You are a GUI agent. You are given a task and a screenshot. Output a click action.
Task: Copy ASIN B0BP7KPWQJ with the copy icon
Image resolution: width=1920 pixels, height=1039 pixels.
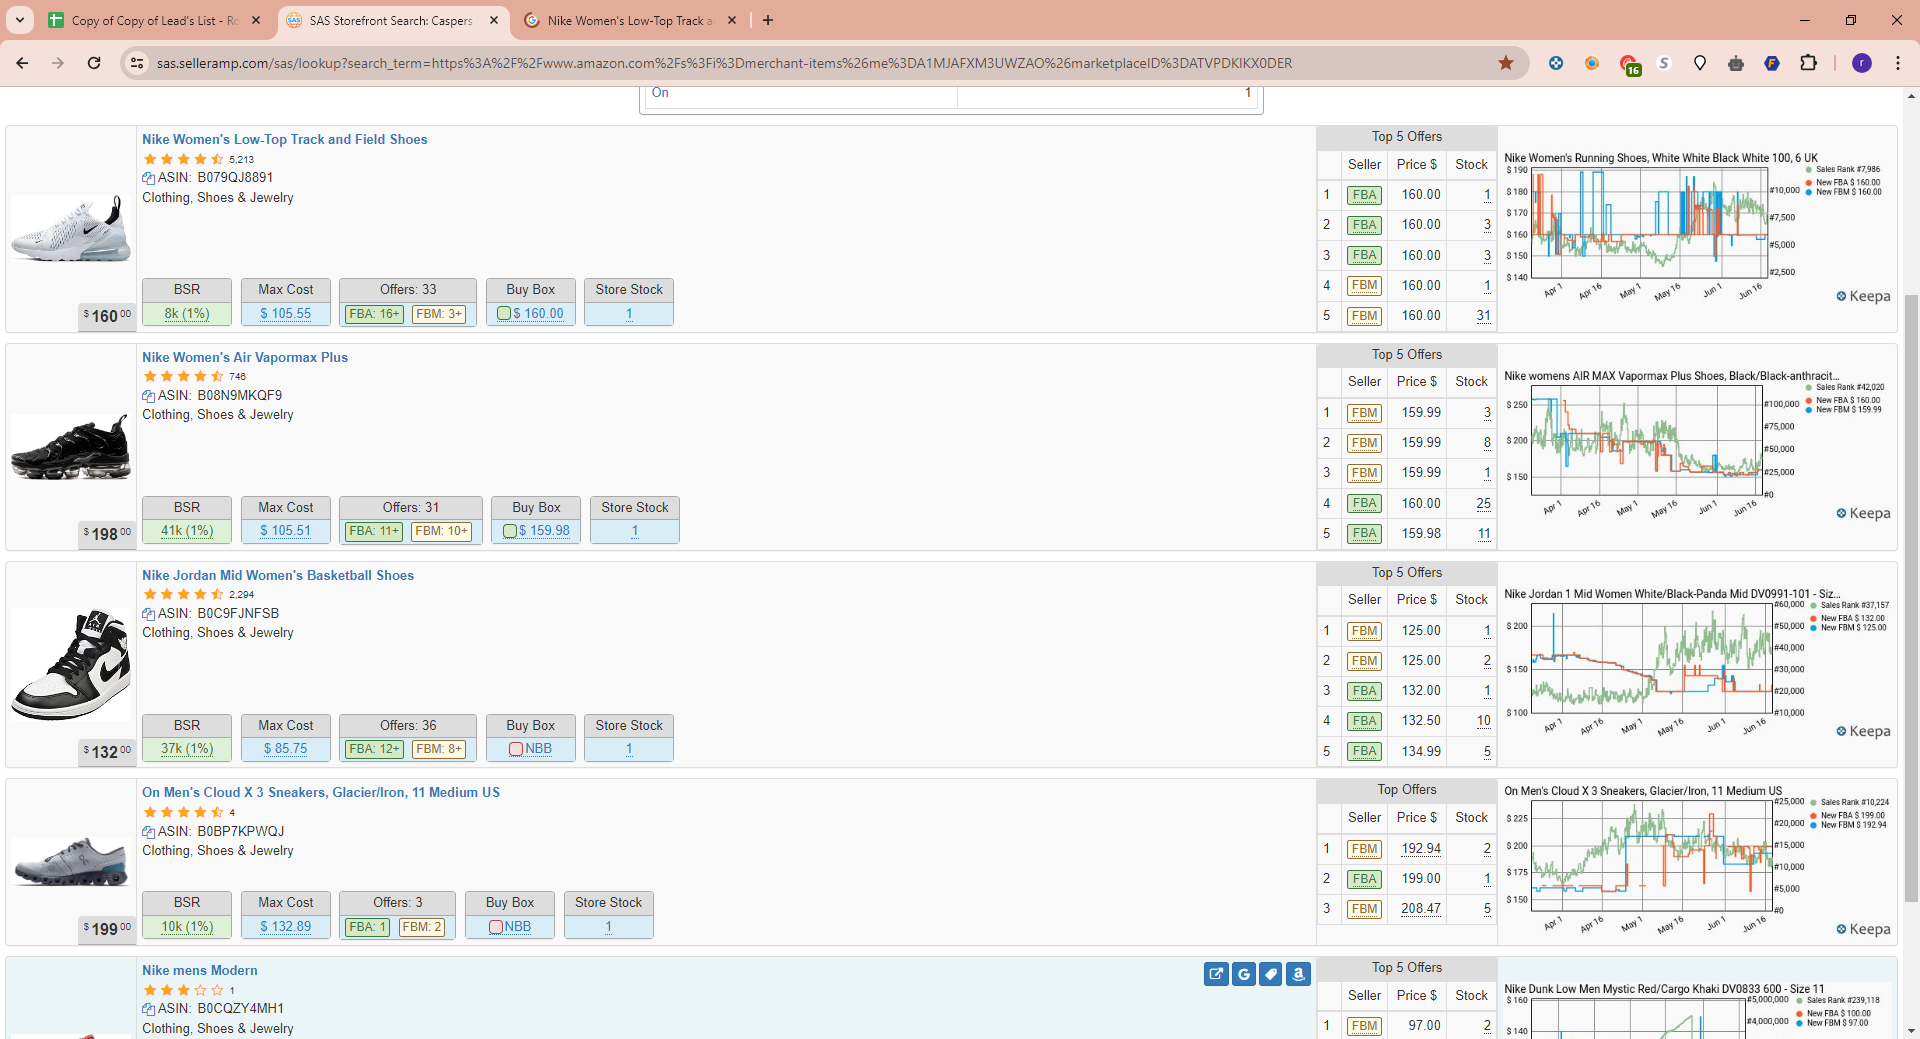(x=148, y=832)
